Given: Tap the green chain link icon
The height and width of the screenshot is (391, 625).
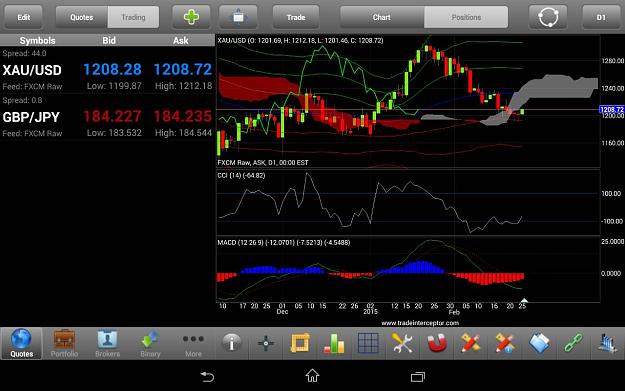Looking at the screenshot, I should pyautogui.click(x=573, y=343).
